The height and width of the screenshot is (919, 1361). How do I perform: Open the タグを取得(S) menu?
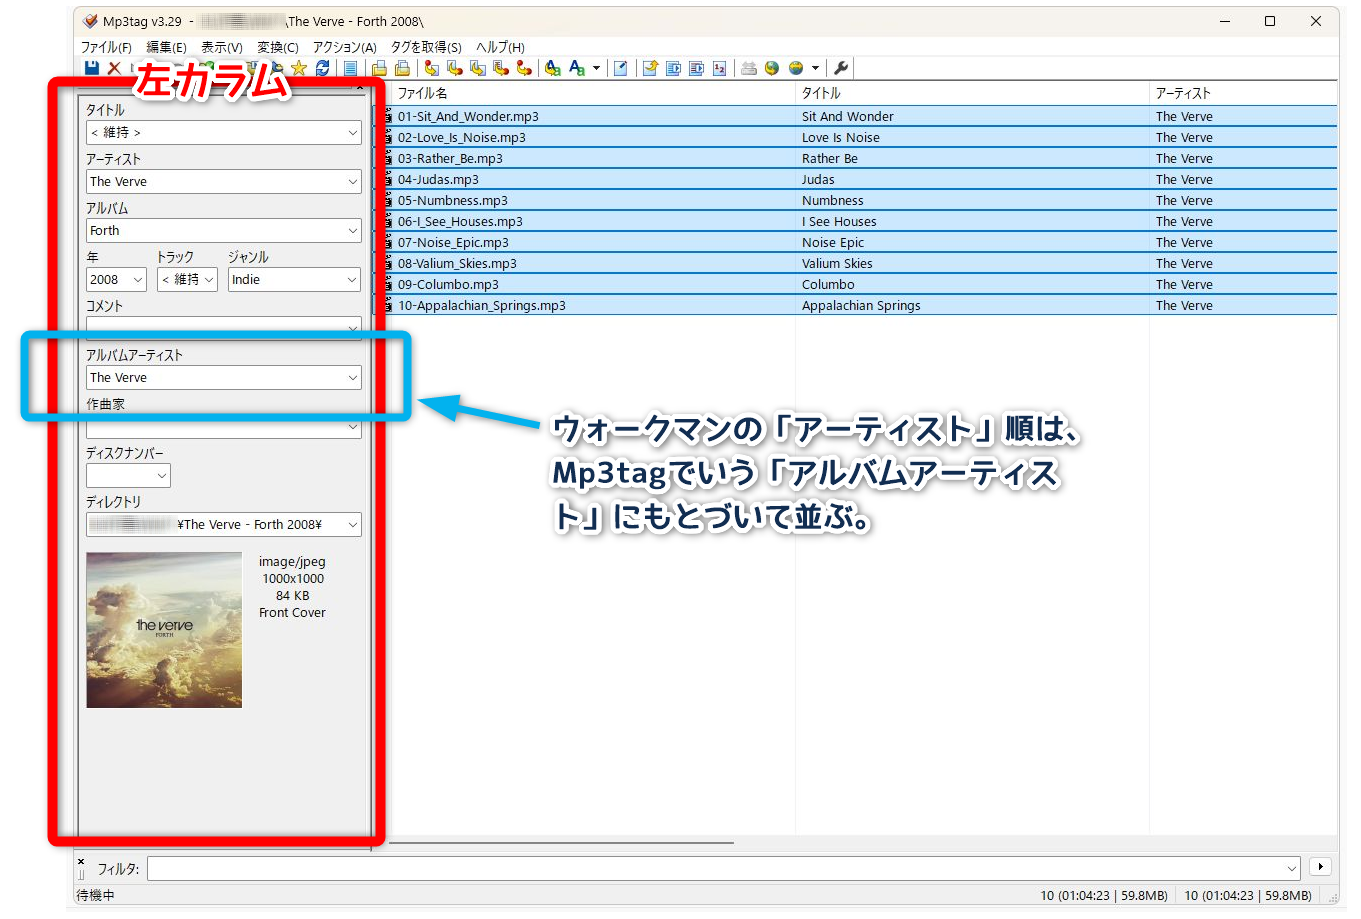click(426, 47)
